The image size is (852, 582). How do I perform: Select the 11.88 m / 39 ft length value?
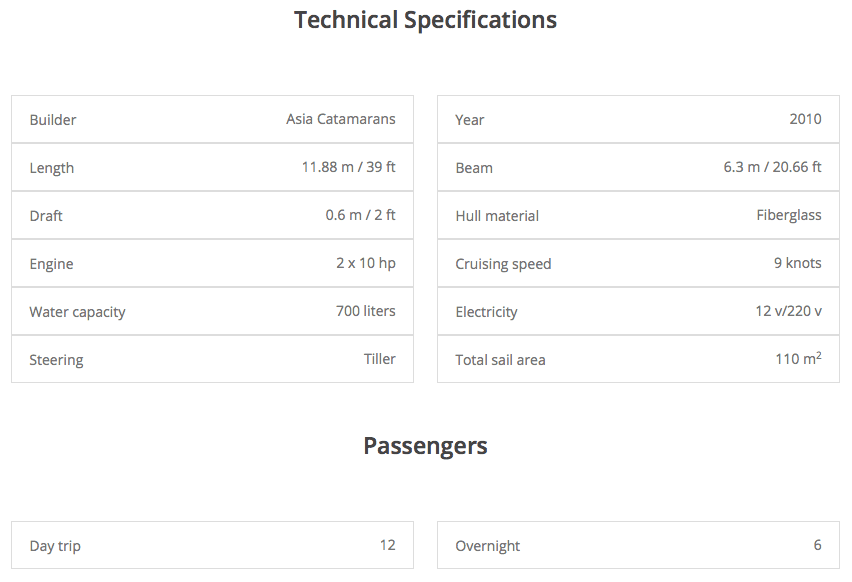point(348,167)
